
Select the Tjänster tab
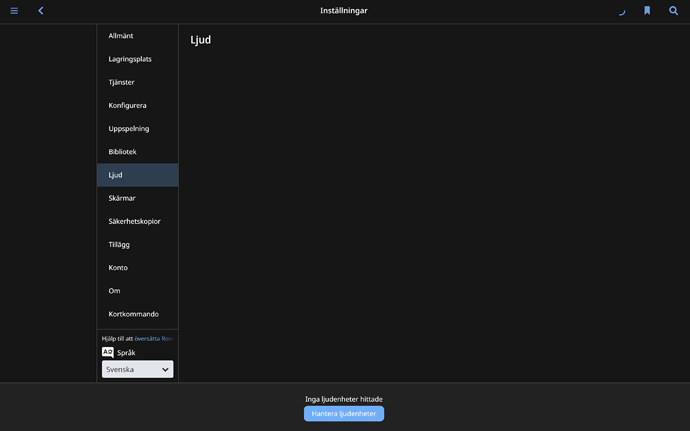tap(137, 82)
